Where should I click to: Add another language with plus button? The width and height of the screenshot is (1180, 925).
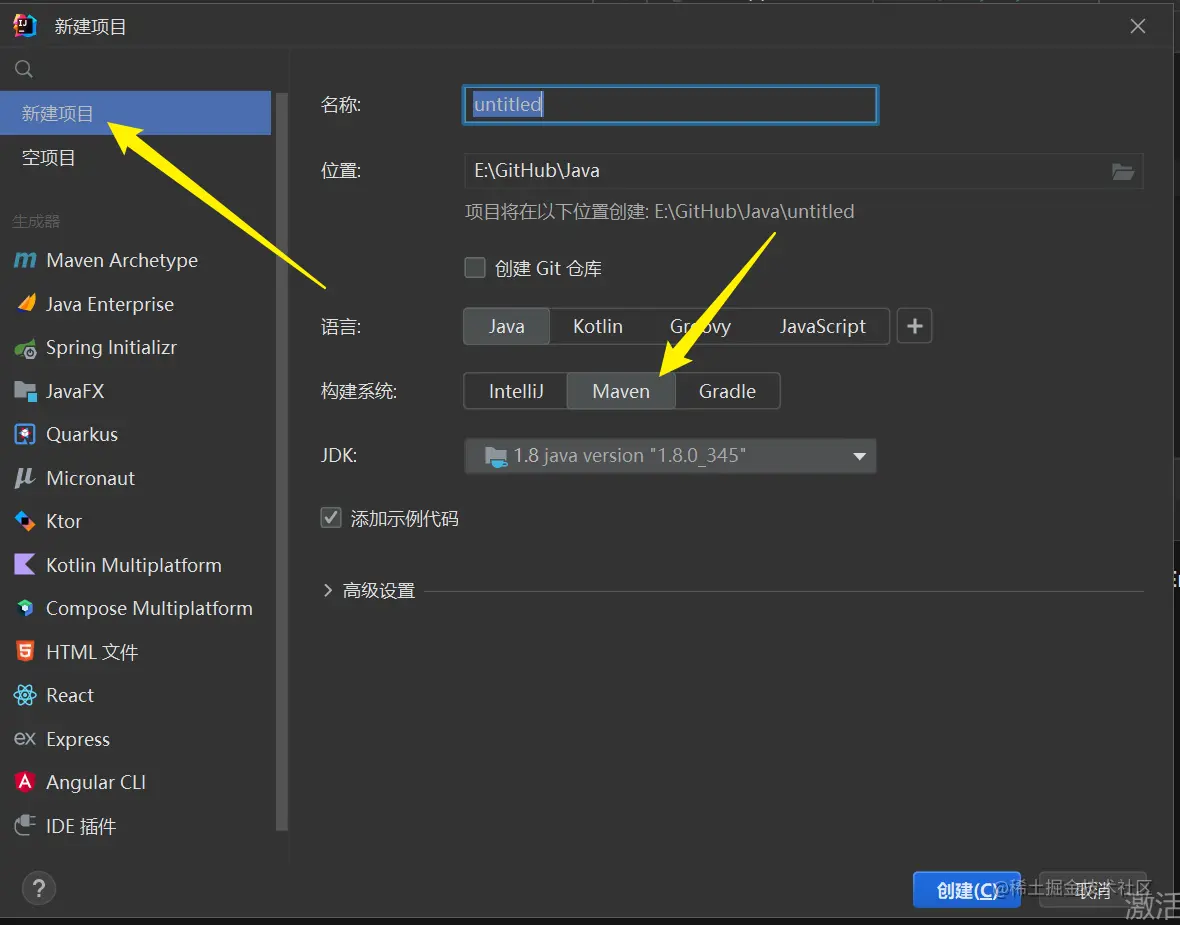click(914, 326)
